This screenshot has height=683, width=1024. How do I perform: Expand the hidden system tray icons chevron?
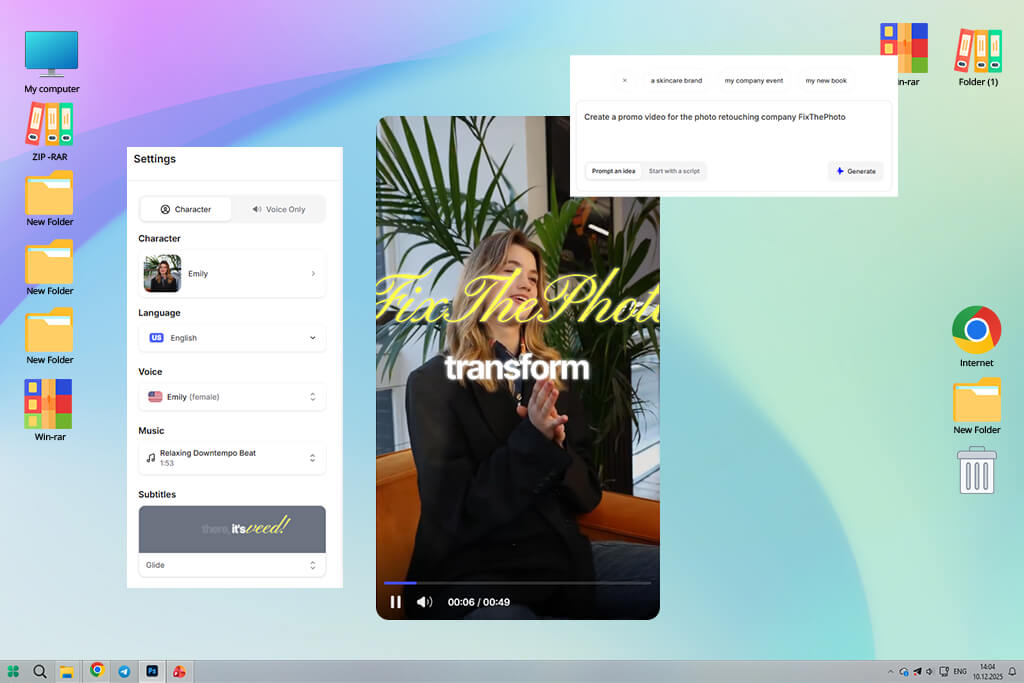890,671
